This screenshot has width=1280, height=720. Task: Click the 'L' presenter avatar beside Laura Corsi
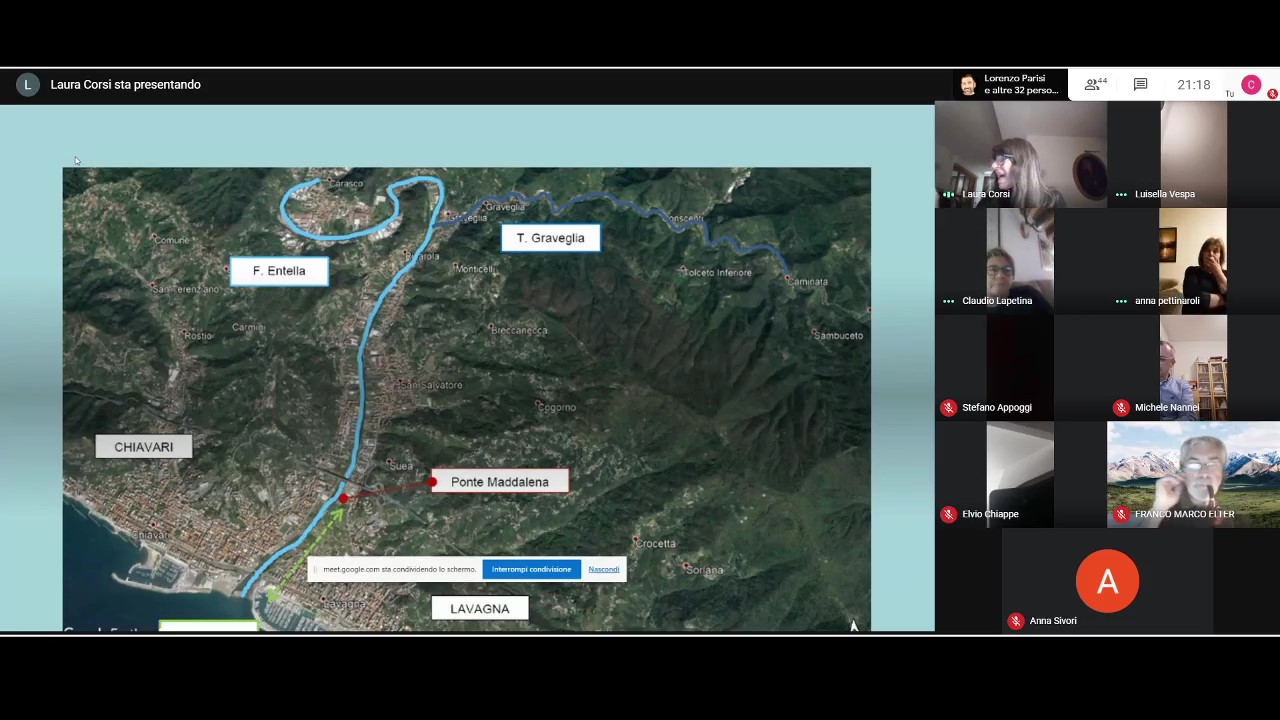click(27, 85)
